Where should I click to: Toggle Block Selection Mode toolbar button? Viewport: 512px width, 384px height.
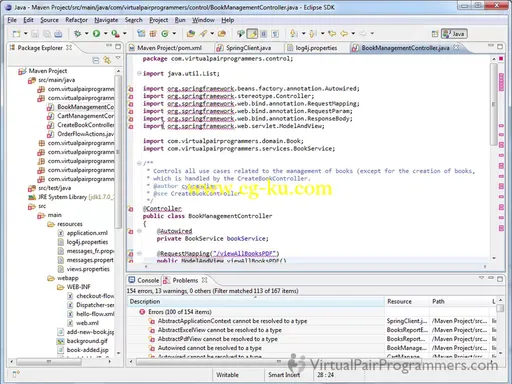click(x=264, y=33)
